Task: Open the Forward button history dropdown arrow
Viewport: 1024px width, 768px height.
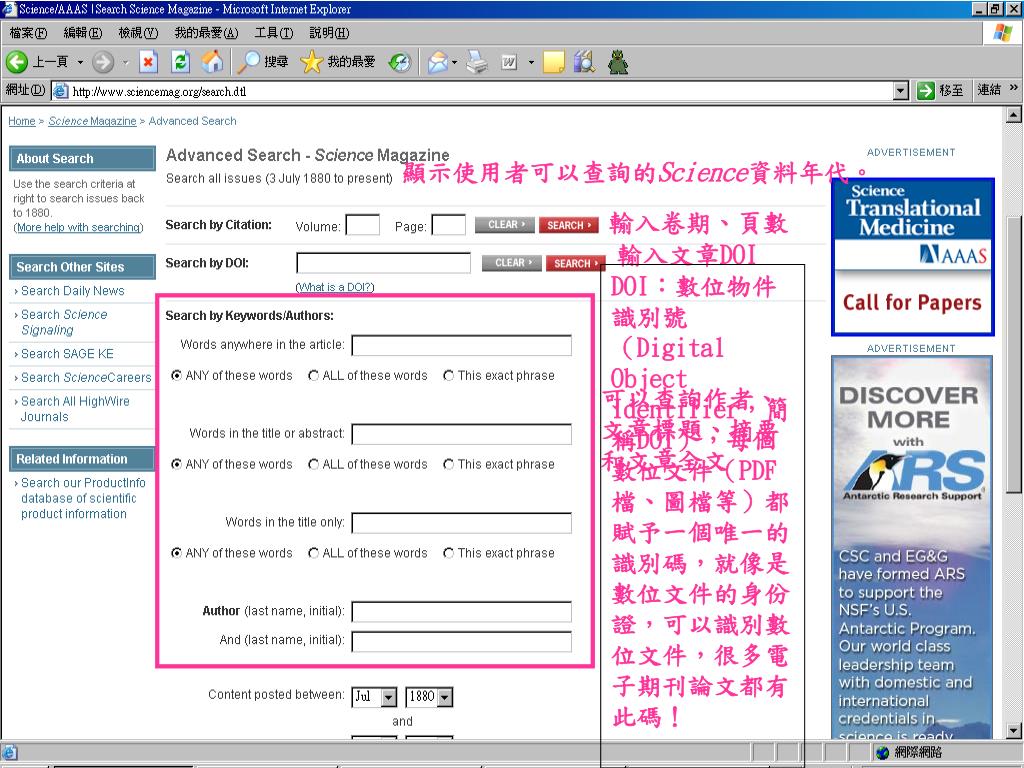Action: pyautogui.click(x=125, y=63)
